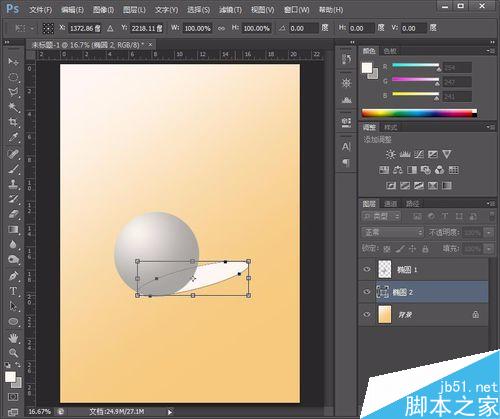Switch to the 通道 tab
The height and width of the screenshot is (419, 500).
click(x=390, y=203)
